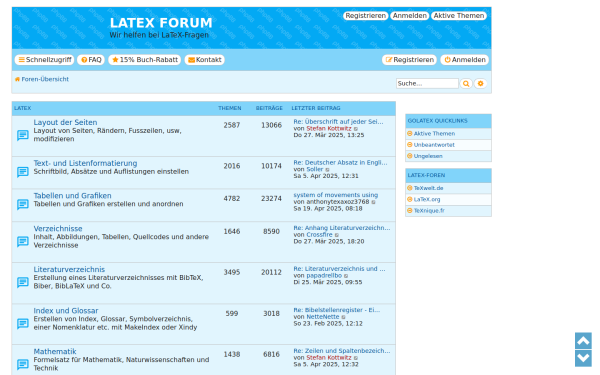The width and height of the screenshot is (600, 375).
Task: Open last post Re: Anhang Literaturverzeichn...
Action: click(x=342, y=228)
